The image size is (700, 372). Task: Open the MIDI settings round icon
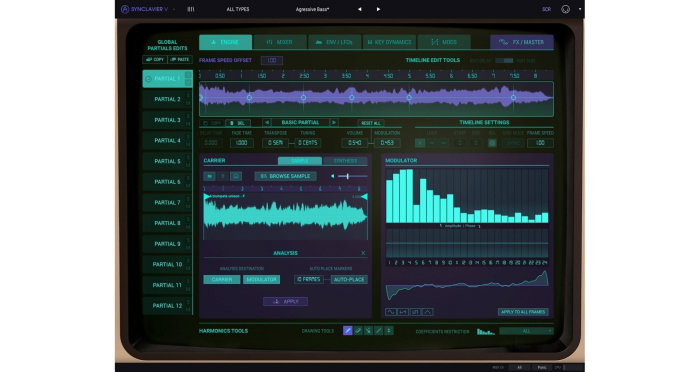(x=566, y=9)
